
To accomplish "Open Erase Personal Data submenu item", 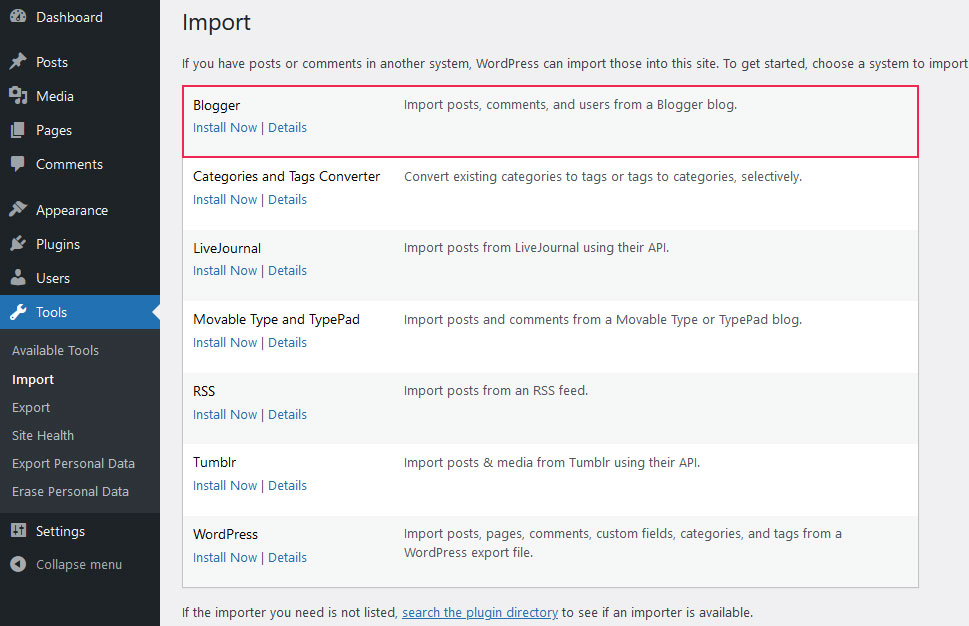I will (x=70, y=491).
